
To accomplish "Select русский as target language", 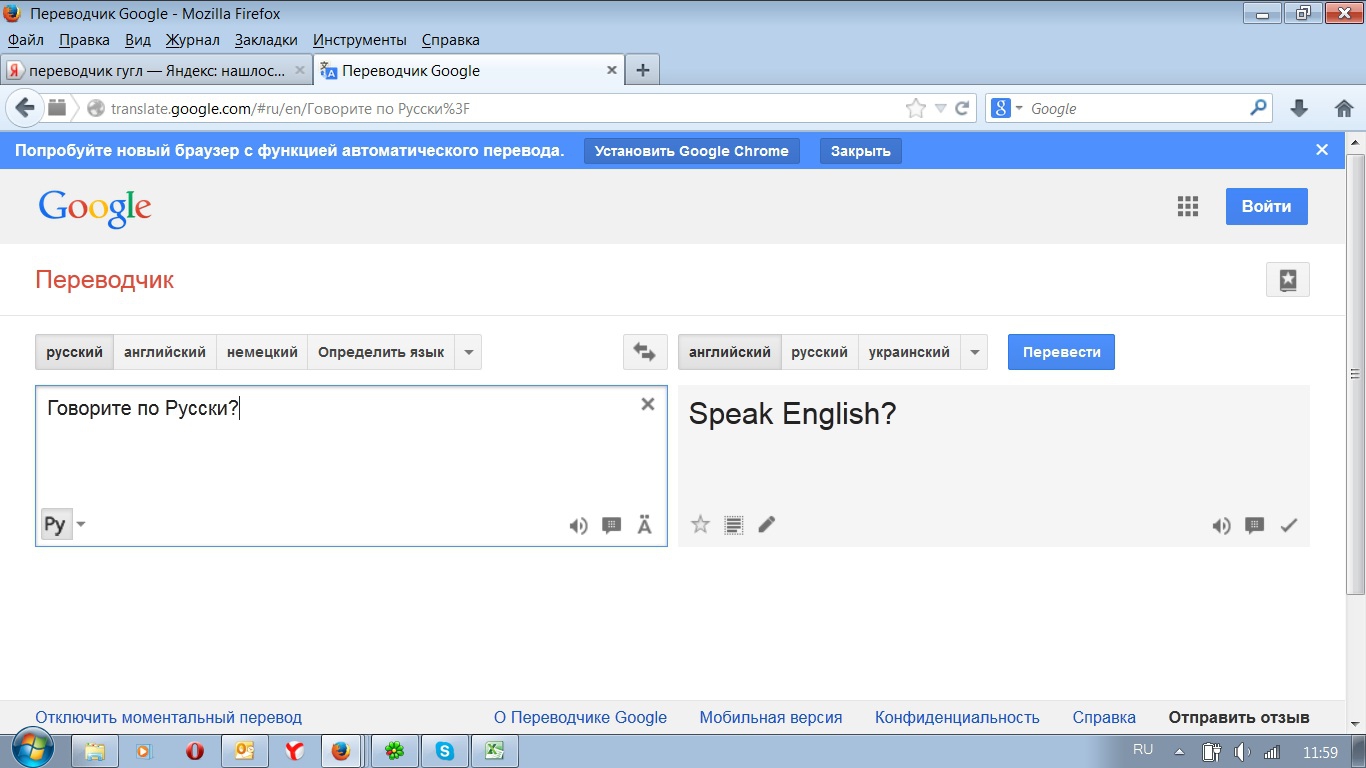I will point(819,352).
